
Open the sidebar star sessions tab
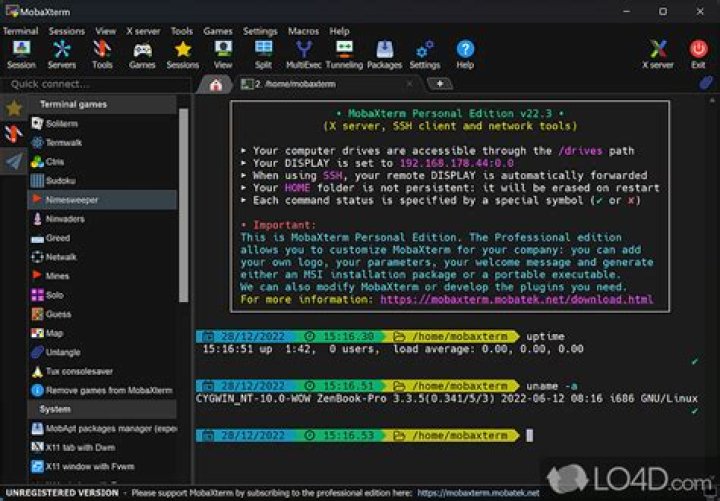[x=14, y=108]
